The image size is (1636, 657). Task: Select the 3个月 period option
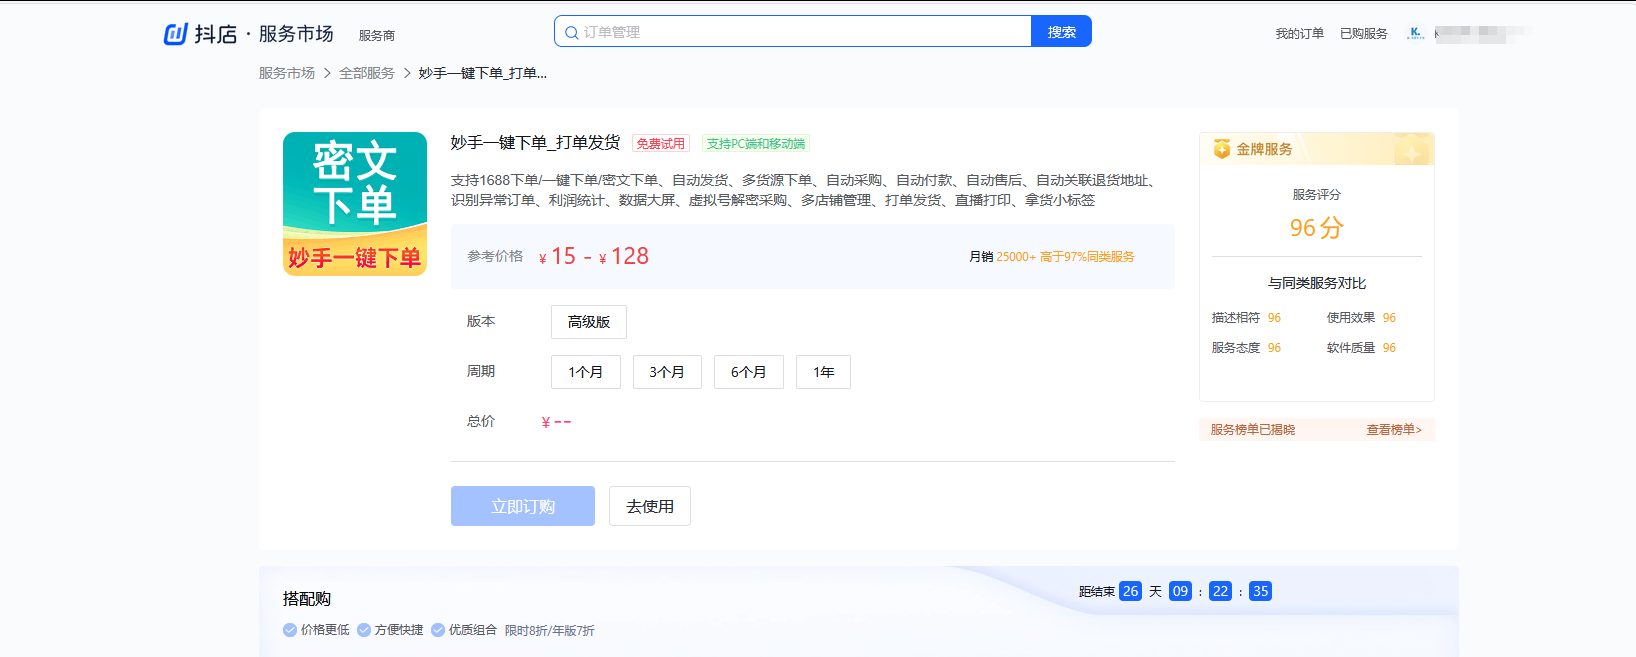pyautogui.click(x=667, y=372)
